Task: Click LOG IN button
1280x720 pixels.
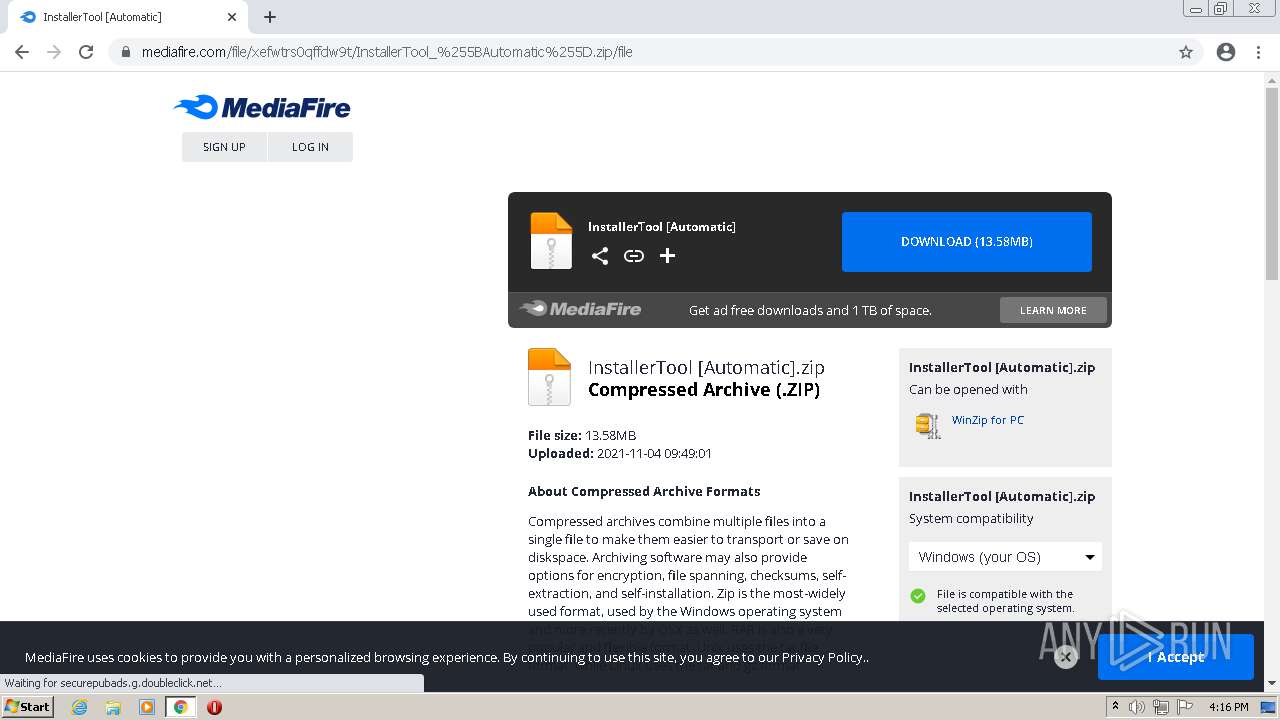Action: pos(310,147)
